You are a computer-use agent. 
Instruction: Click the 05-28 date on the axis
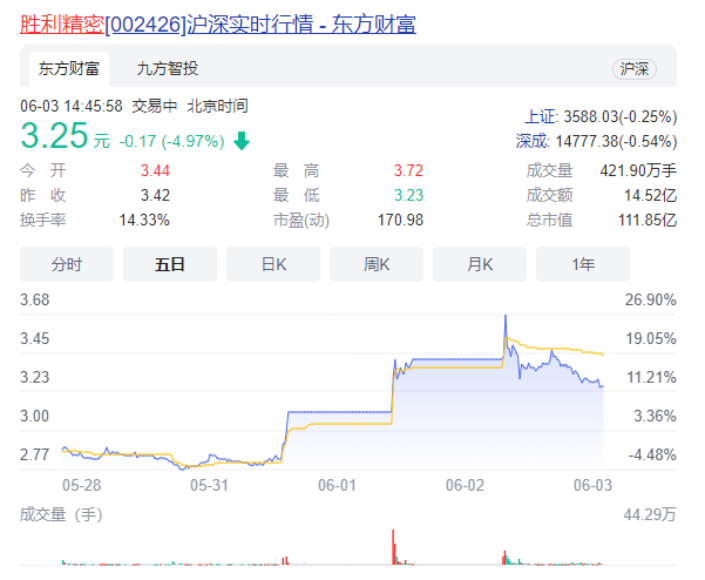click(x=81, y=485)
